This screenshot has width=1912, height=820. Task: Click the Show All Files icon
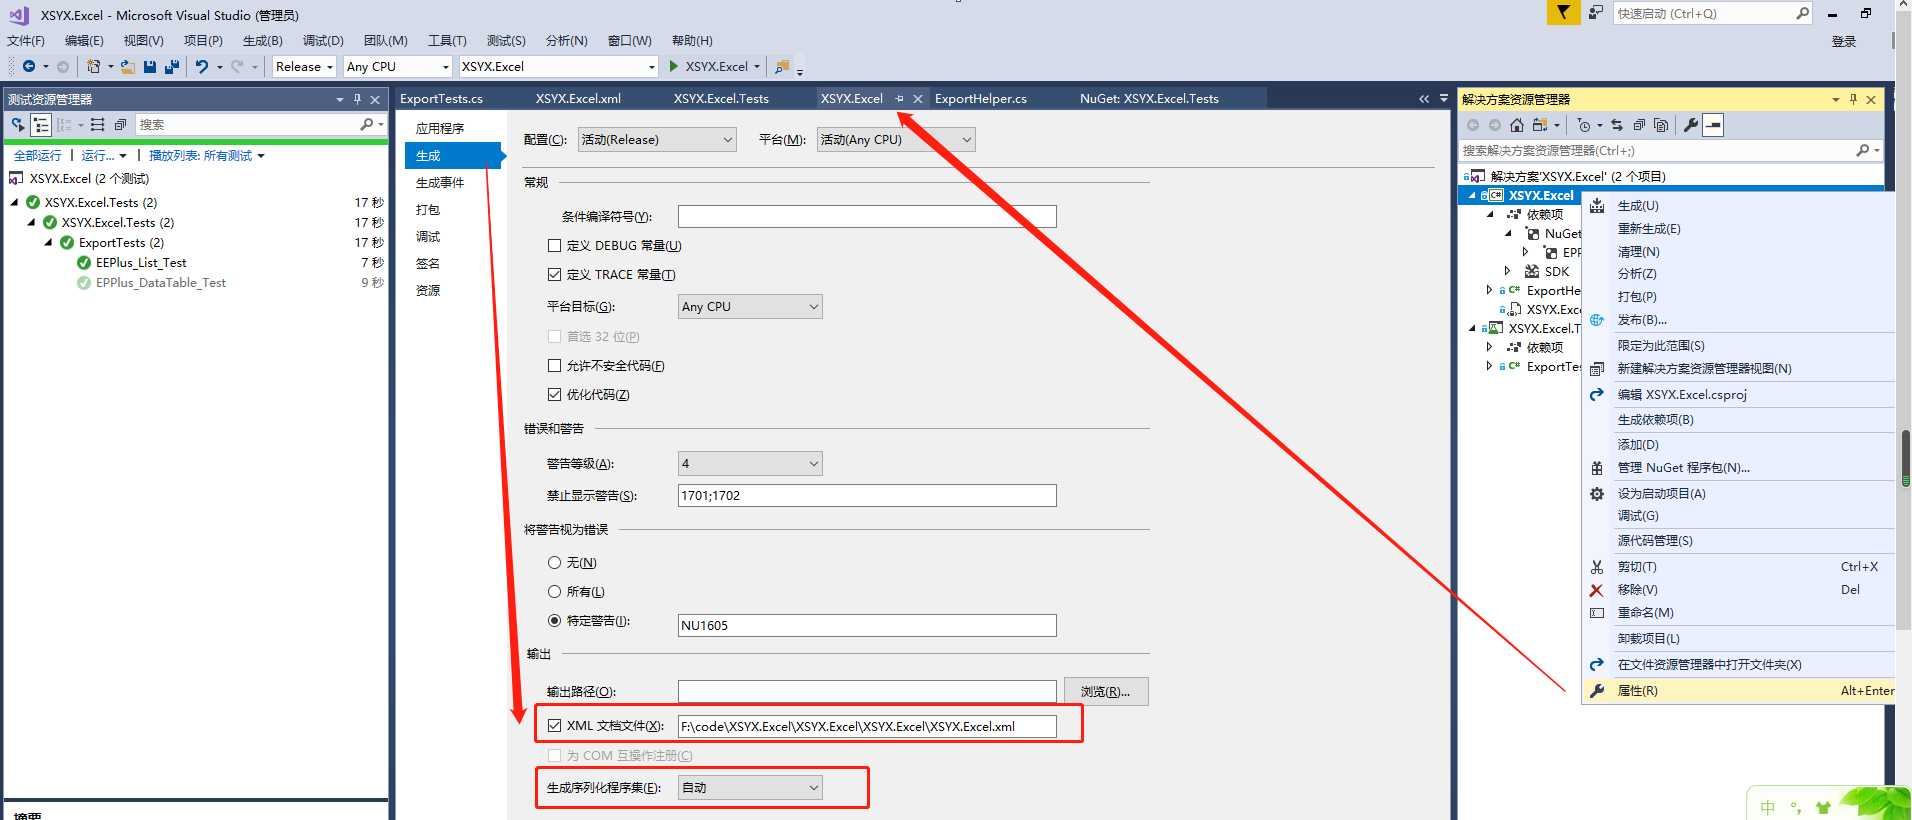pyautogui.click(x=1661, y=125)
